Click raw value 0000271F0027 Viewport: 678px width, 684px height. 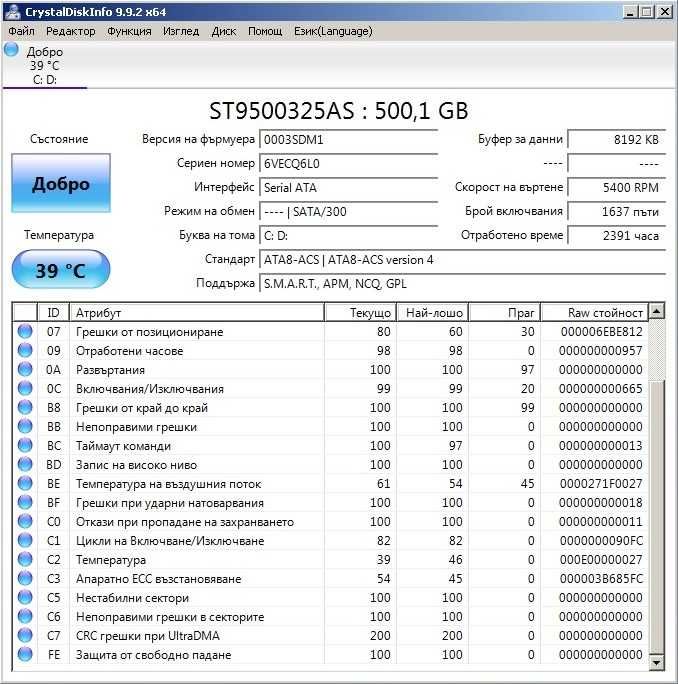point(601,484)
